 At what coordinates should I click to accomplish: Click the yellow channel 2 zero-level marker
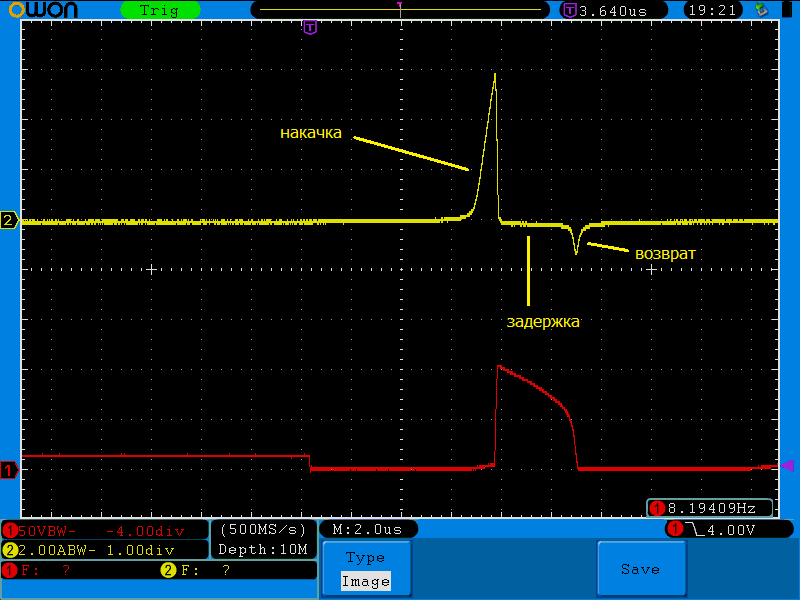[x=9, y=221]
